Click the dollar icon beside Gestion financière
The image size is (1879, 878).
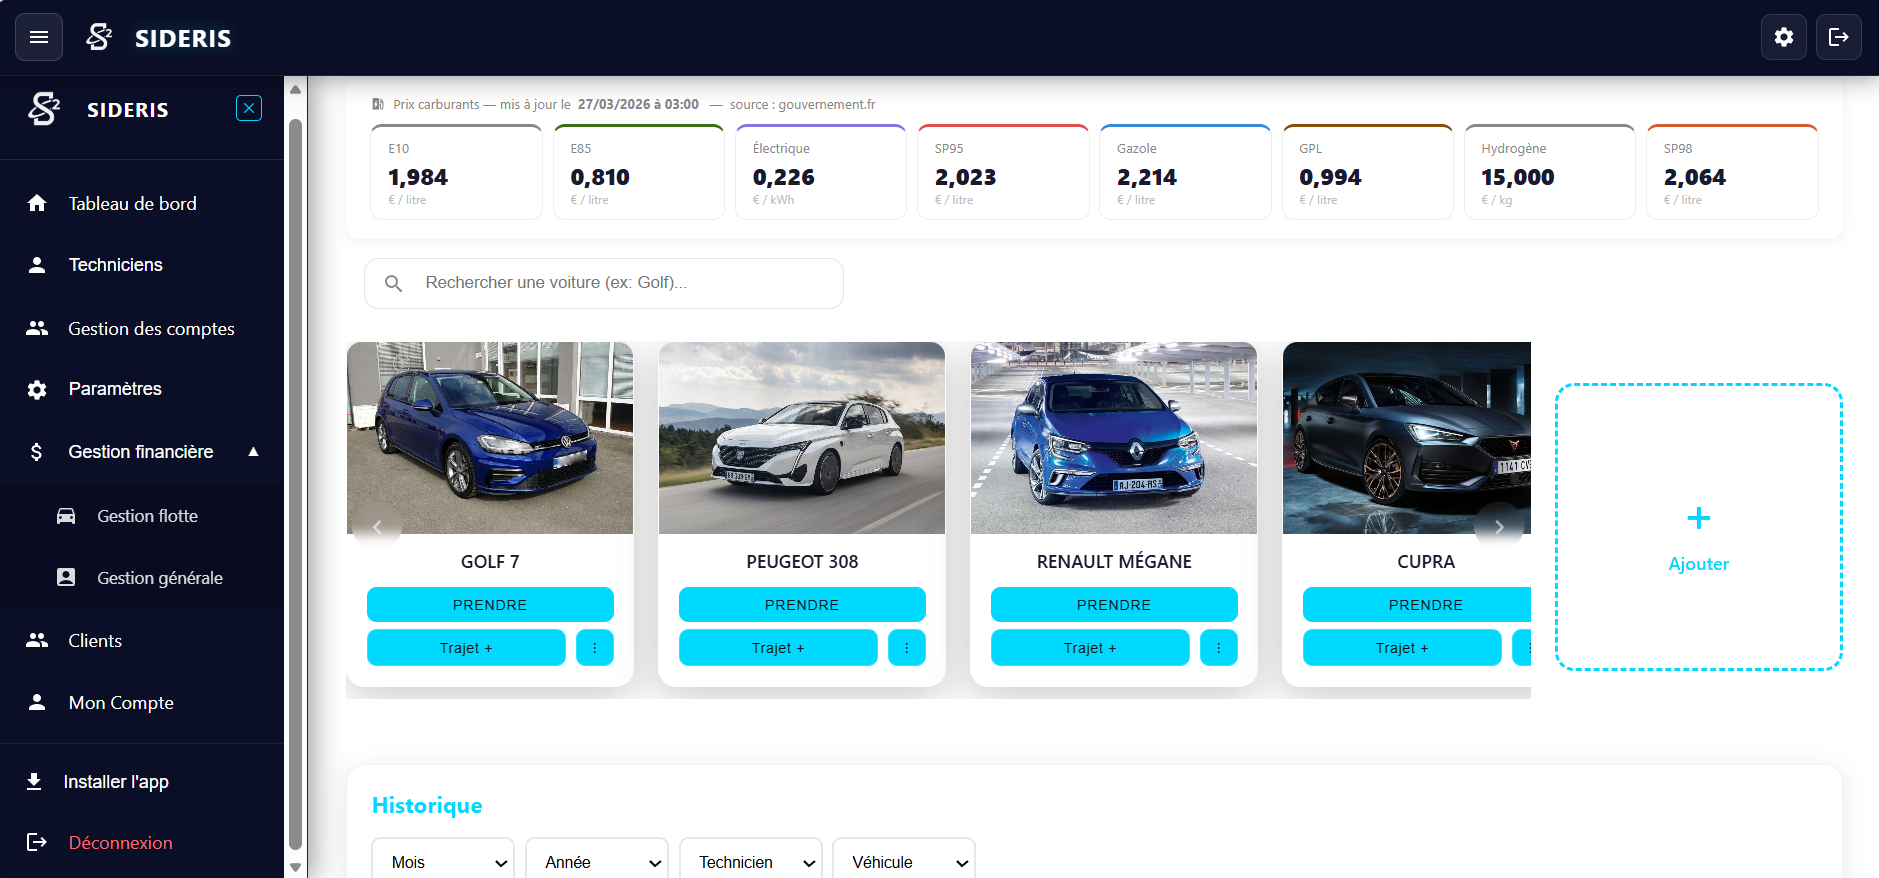click(37, 452)
